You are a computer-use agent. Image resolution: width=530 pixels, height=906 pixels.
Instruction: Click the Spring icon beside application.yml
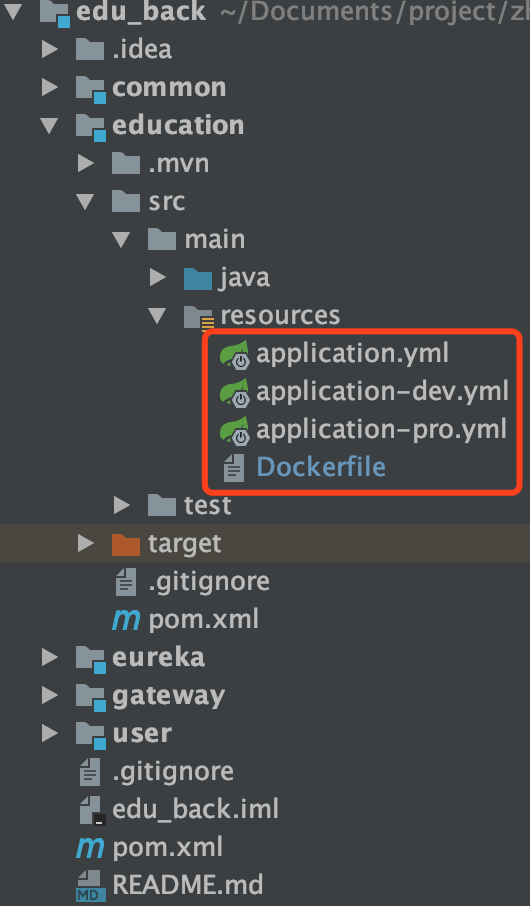(x=235, y=354)
